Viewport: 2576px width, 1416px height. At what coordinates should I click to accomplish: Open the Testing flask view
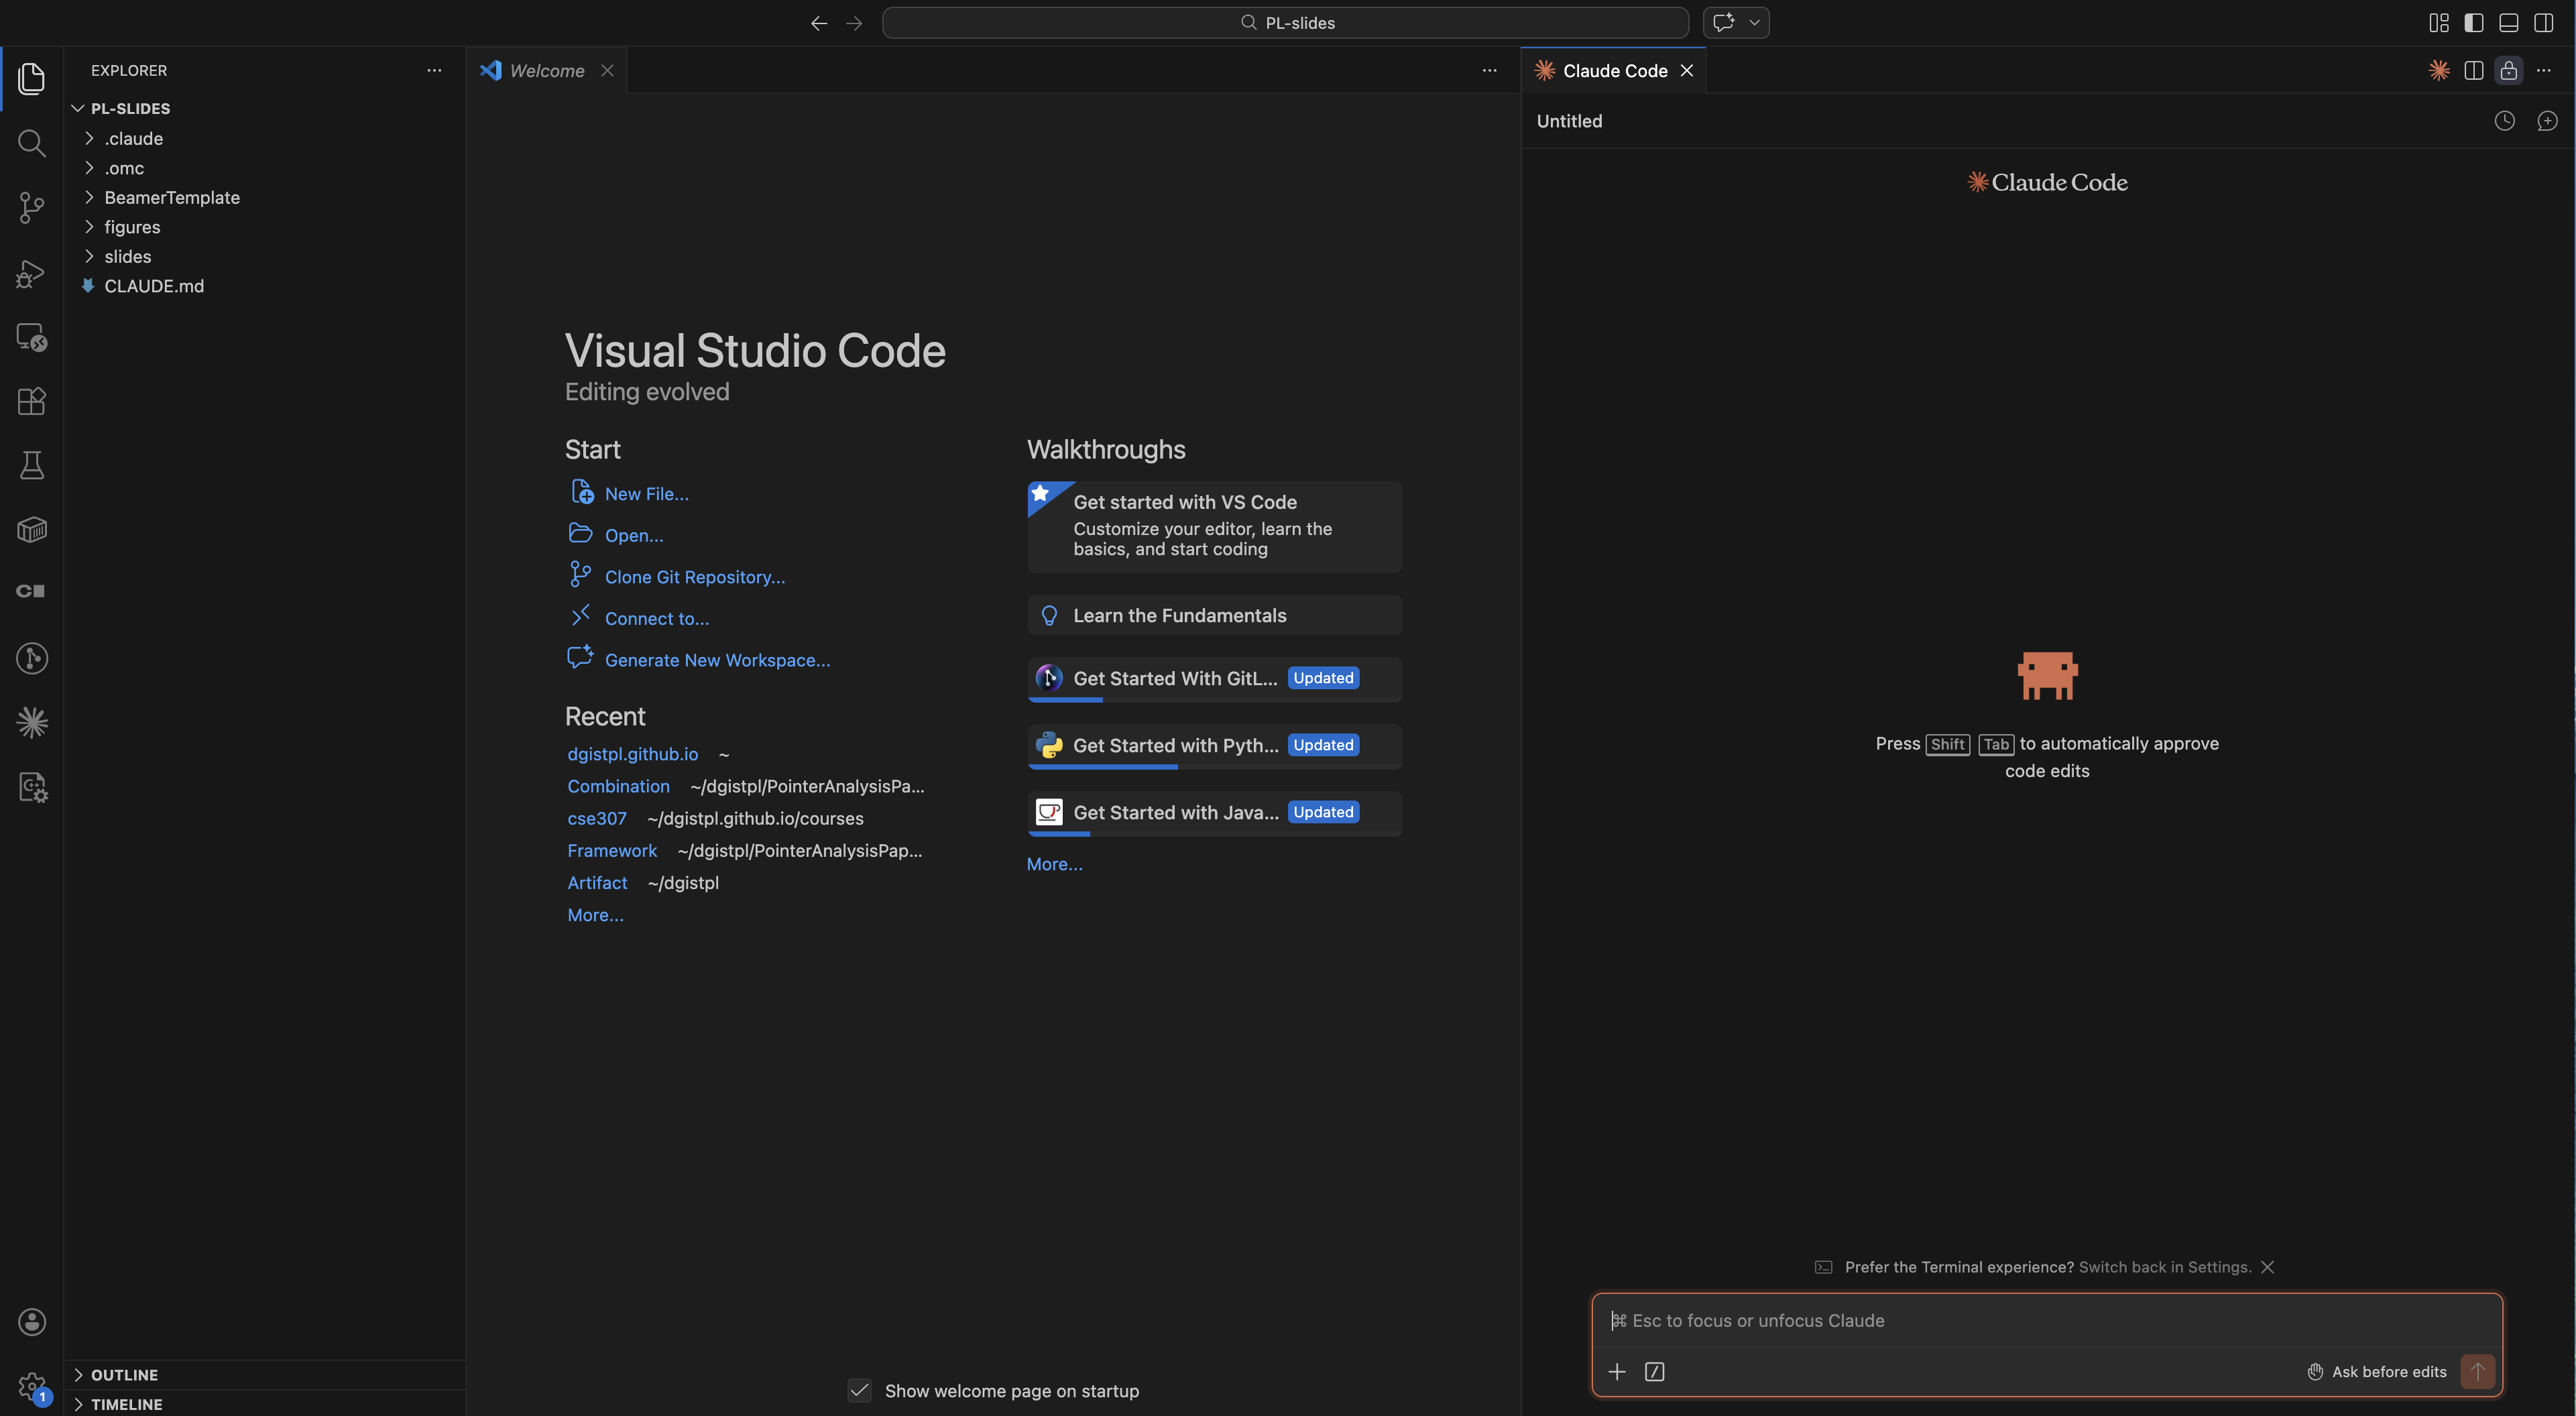coord(31,464)
